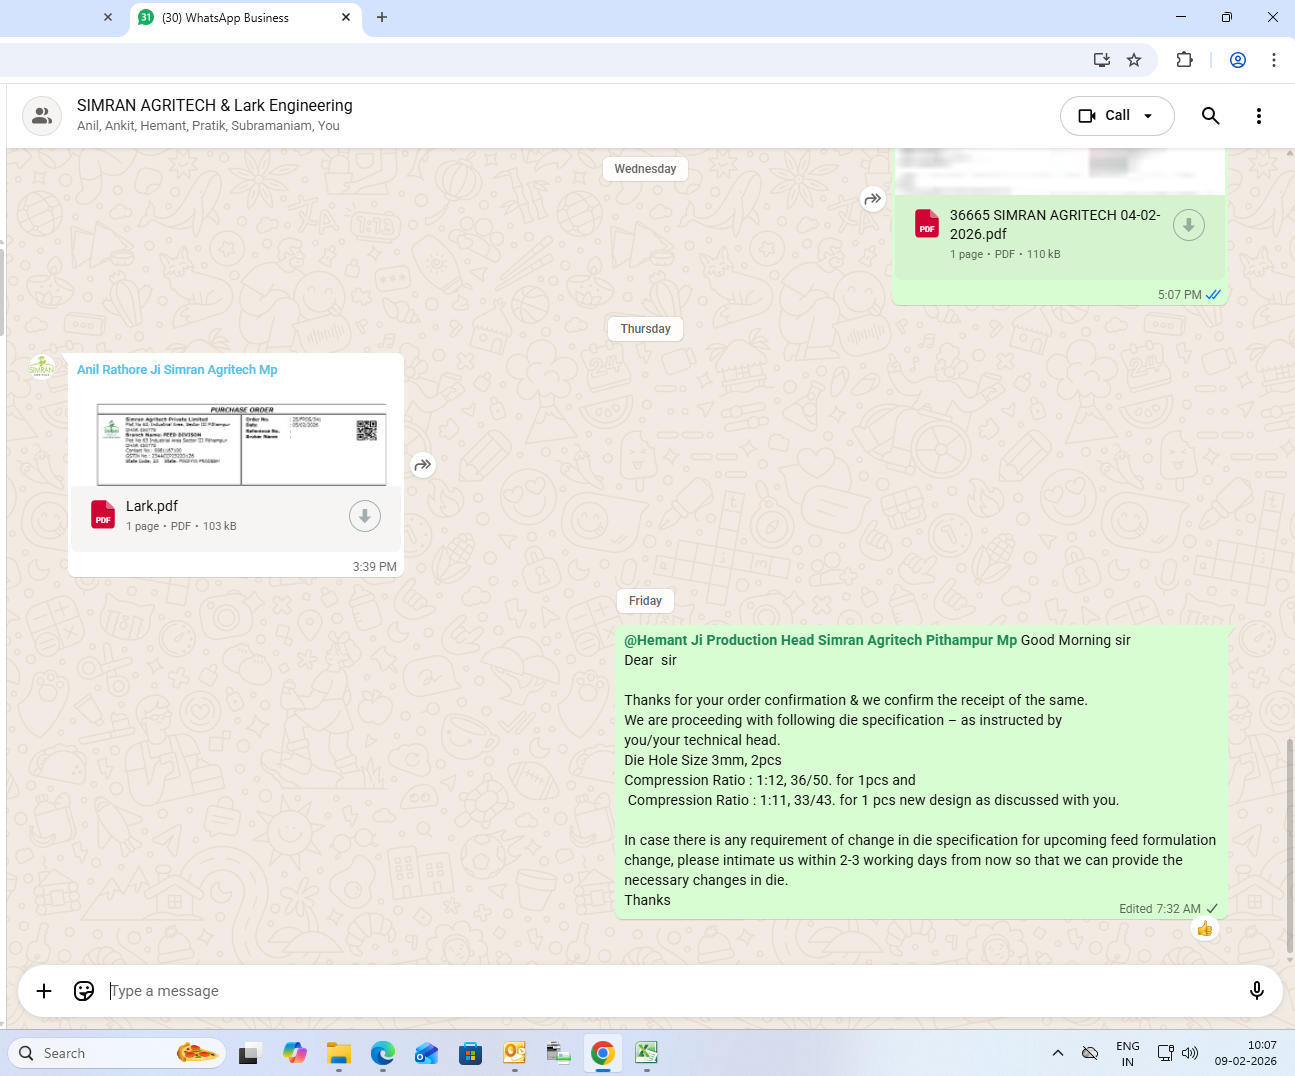
Task: Click the thumbs up reaction
Action: [x=1204, y=929]
